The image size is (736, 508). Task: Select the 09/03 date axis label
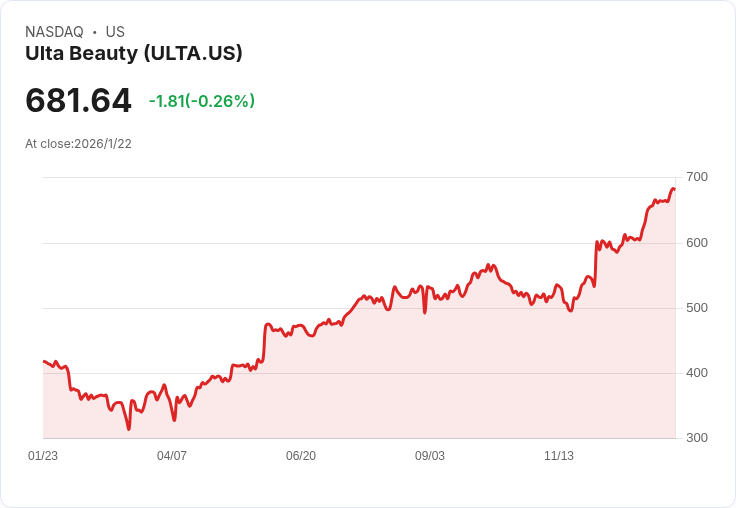coord(429,455)
